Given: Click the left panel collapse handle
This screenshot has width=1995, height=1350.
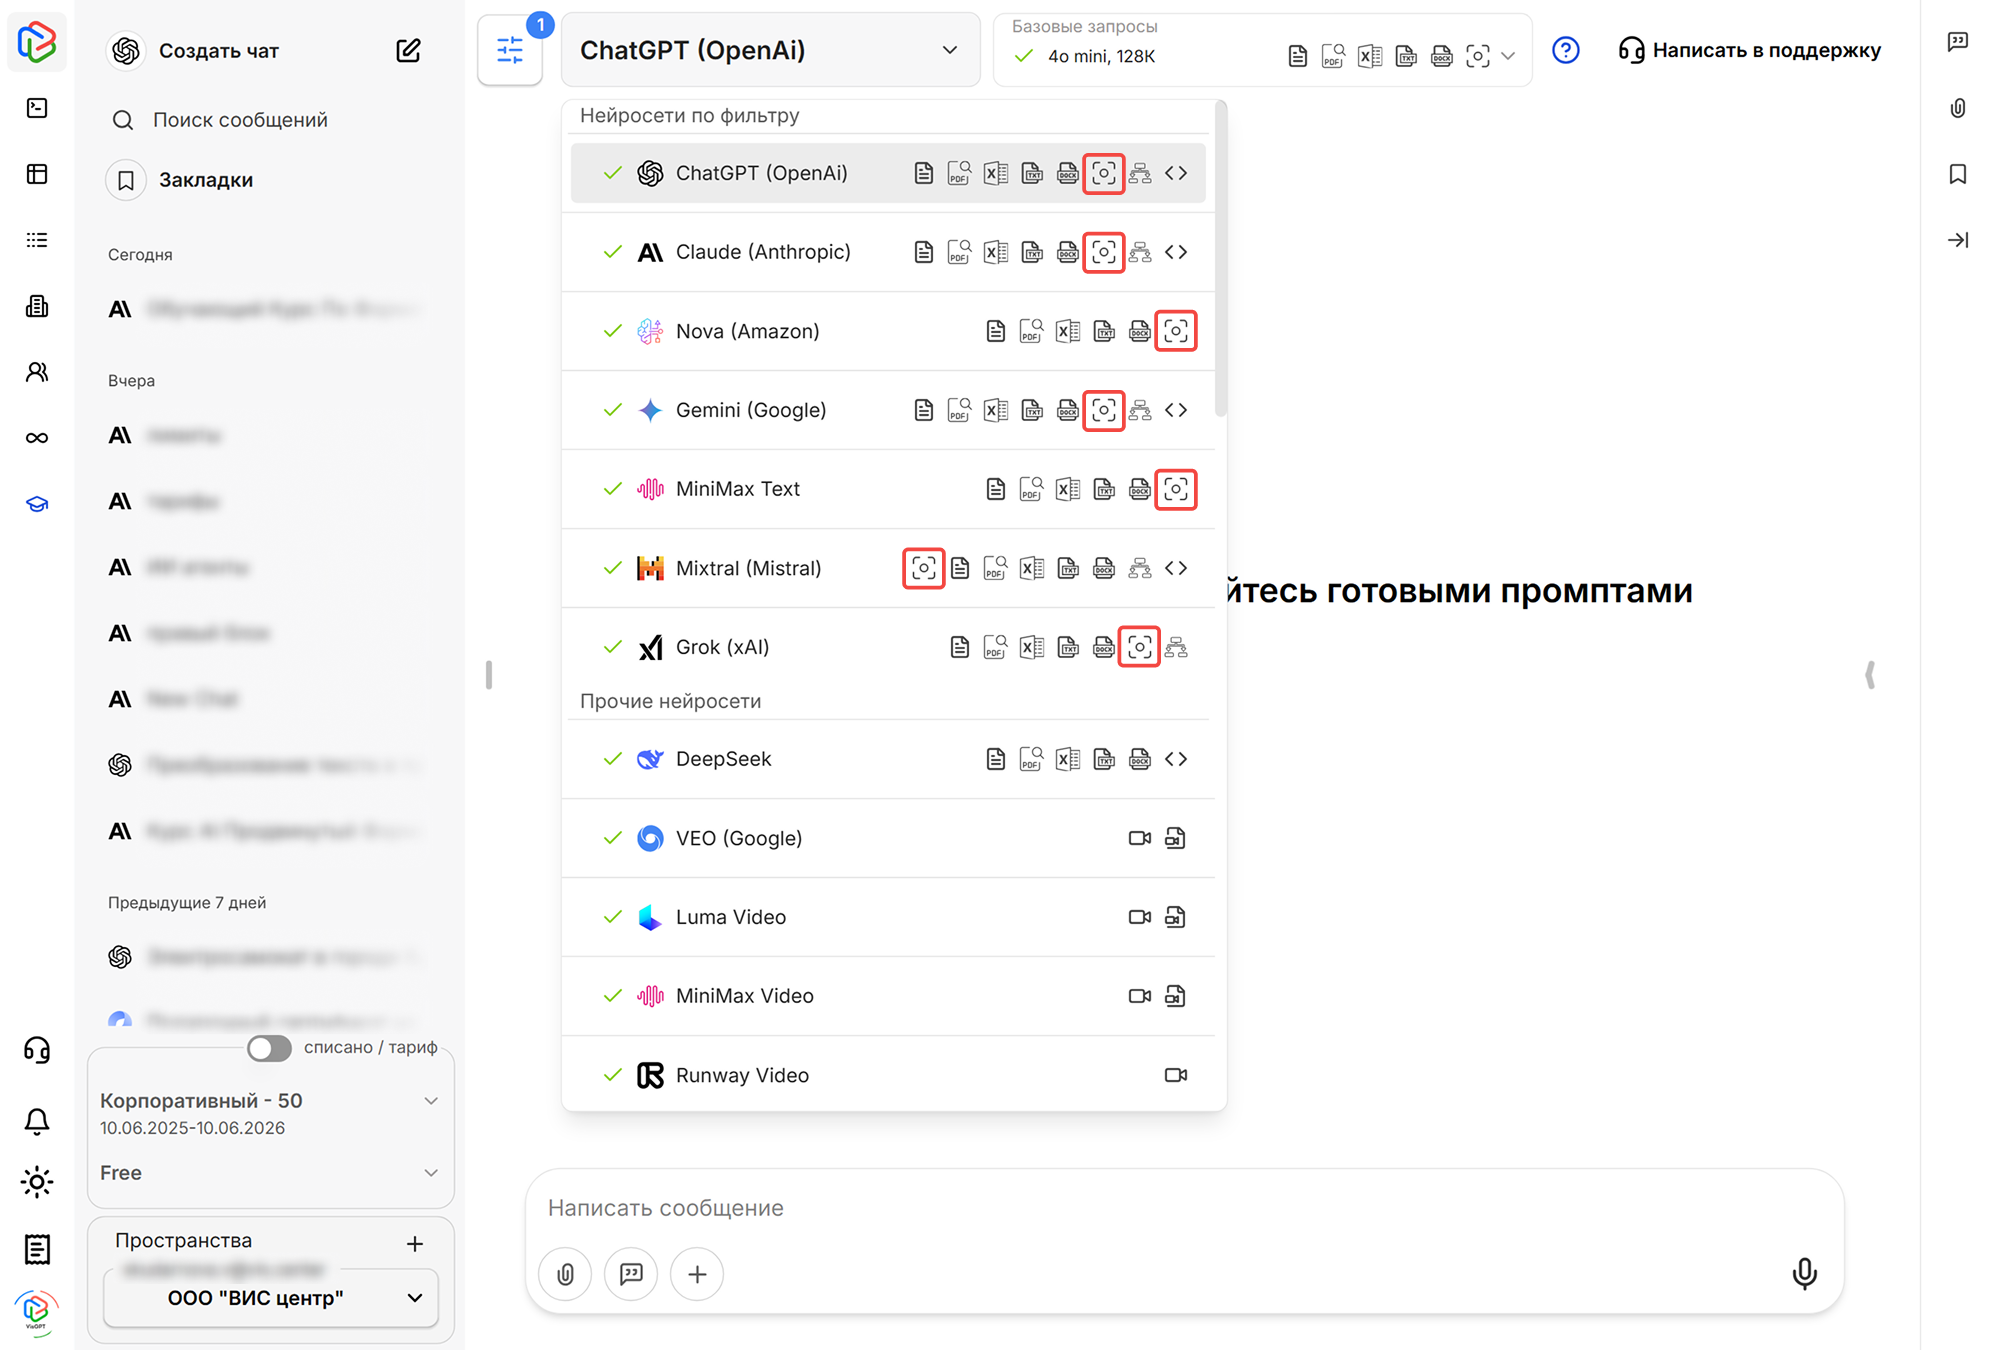Looking at the screenshot, I should pyautogui.click(x=489, y=675).
